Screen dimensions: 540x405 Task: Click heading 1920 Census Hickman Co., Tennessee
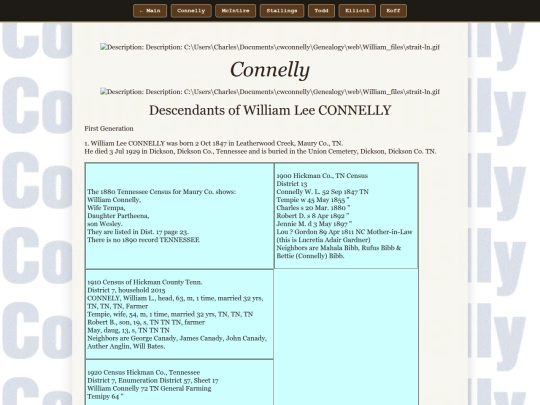click(x=144, y=373)
